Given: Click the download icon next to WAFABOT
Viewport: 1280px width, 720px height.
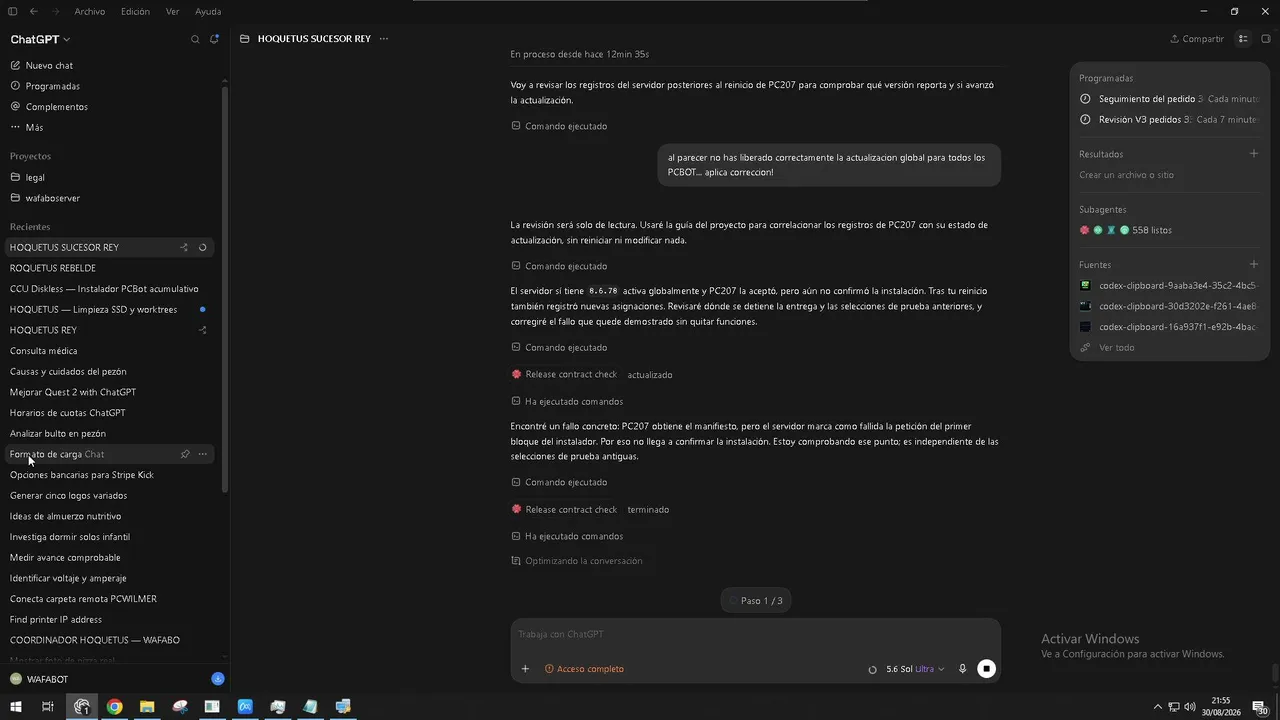Looking at the screenshot, I should pyautogui.click(x=217, y=679).
